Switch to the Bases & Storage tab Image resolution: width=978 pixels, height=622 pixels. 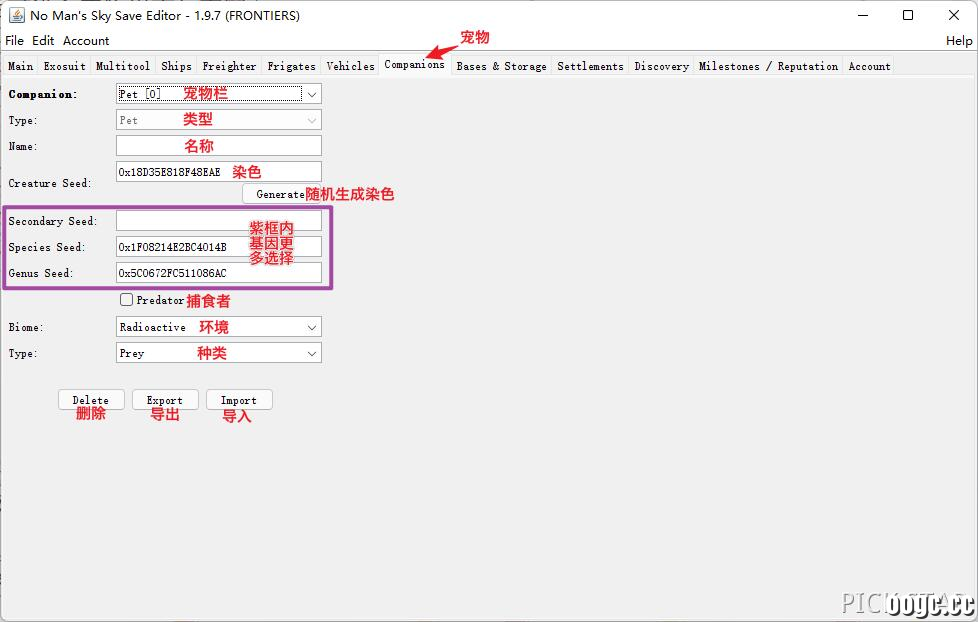501,66
